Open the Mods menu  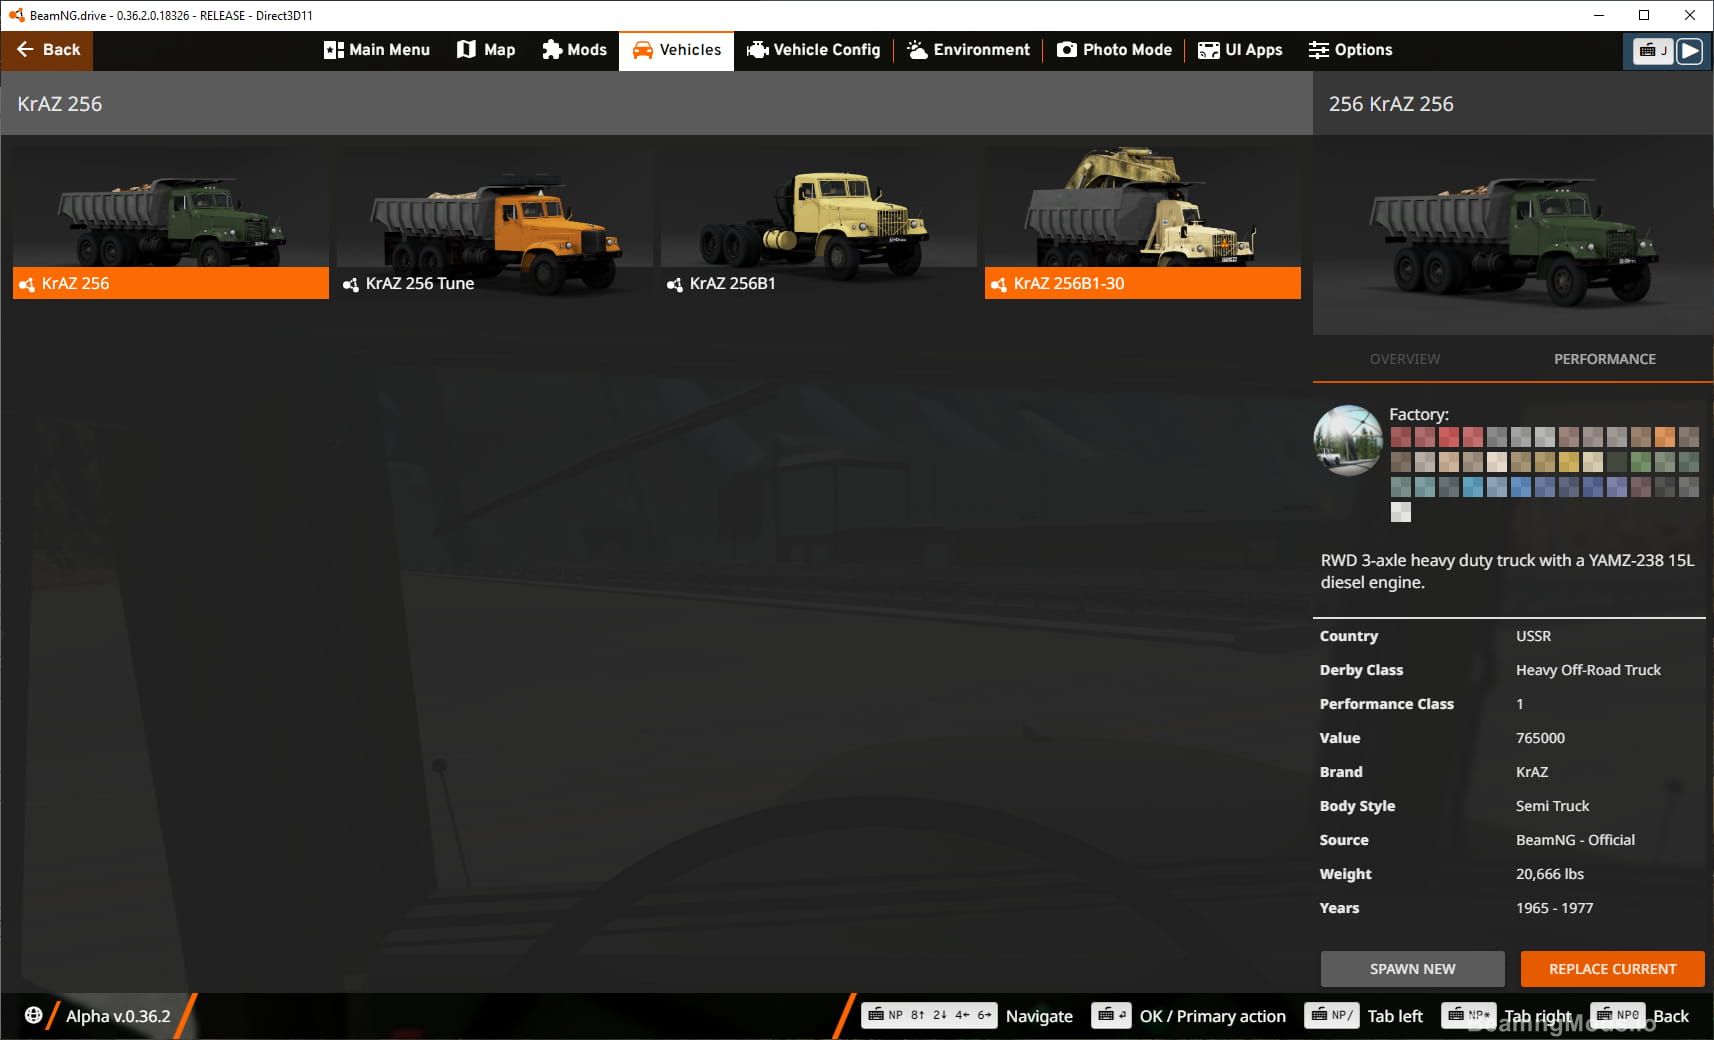(x=574, y=50)
